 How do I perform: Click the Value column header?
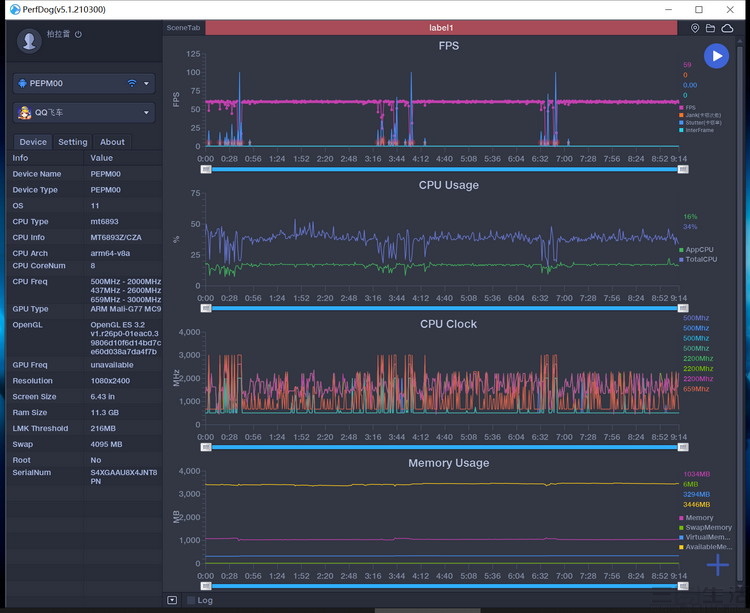(102, 158)
